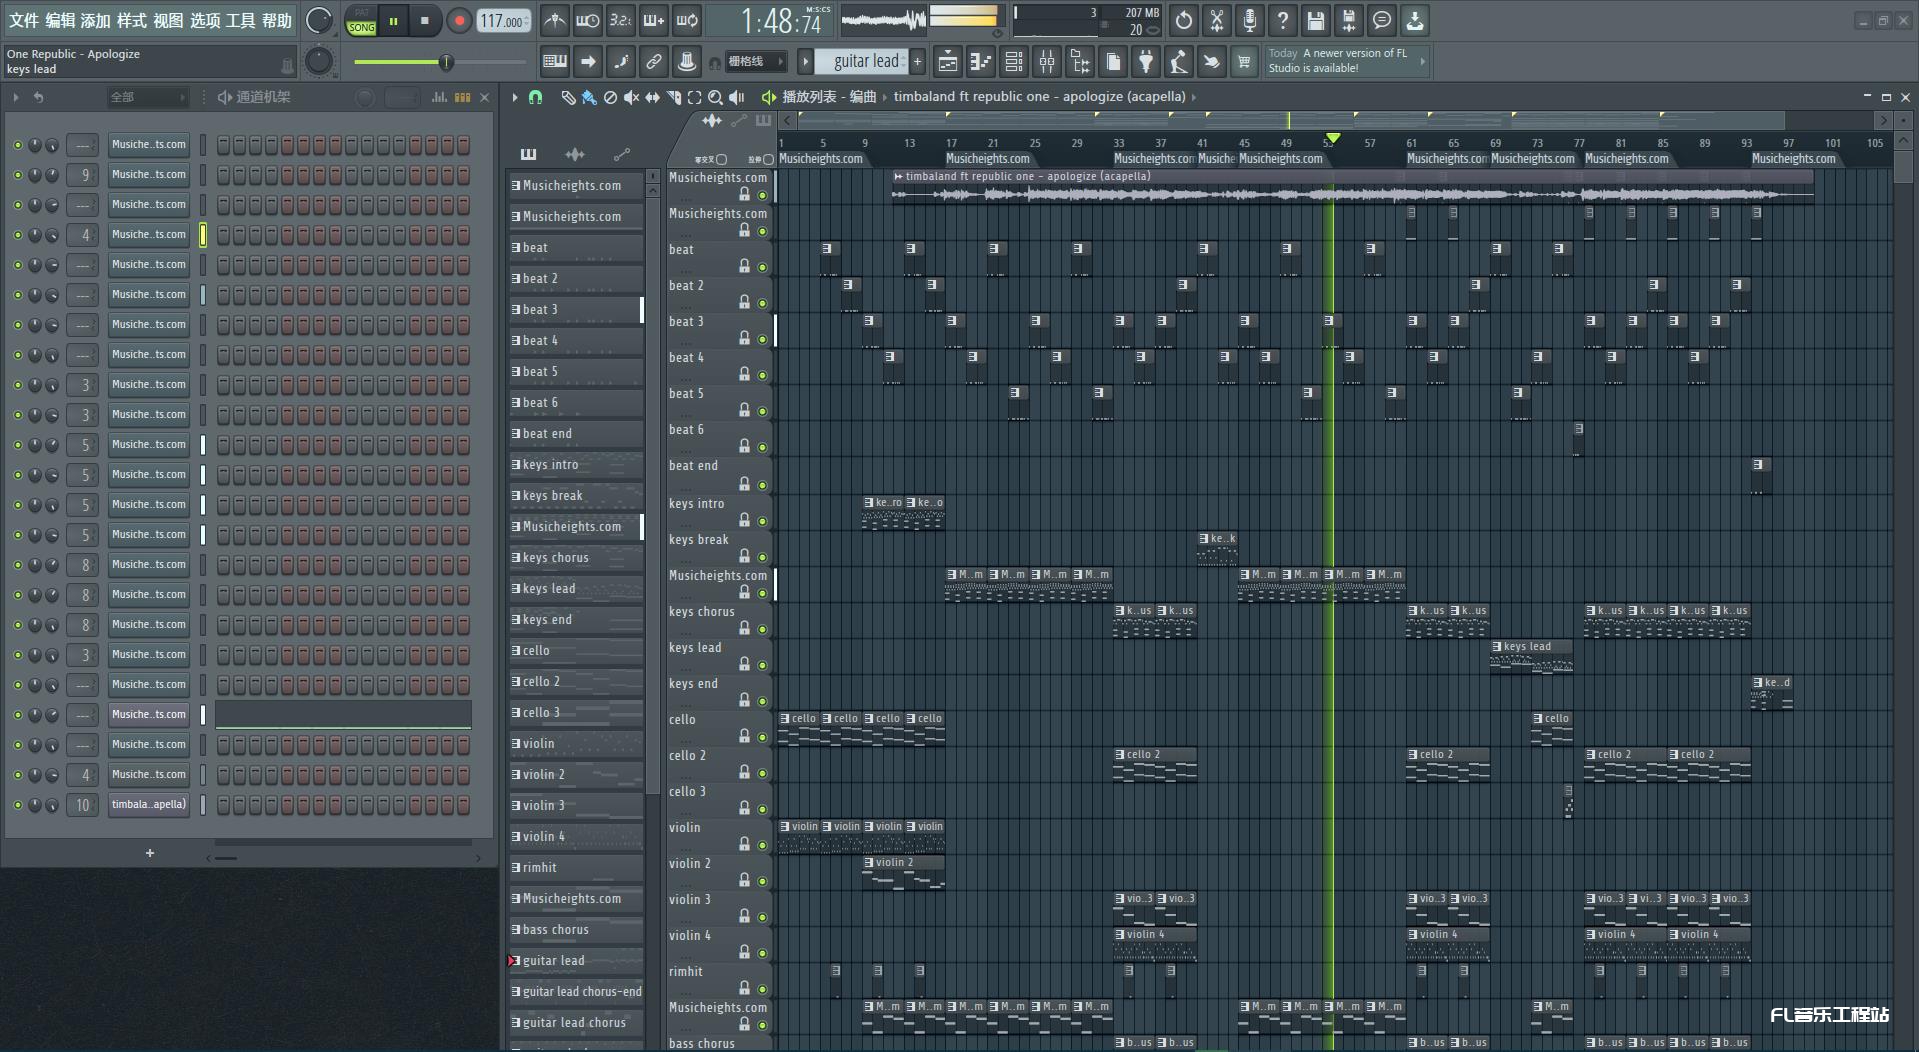Toggle the link (multilink) controllers icon
Viewport: 1919px width, 1052px height.
coord(653,62)
